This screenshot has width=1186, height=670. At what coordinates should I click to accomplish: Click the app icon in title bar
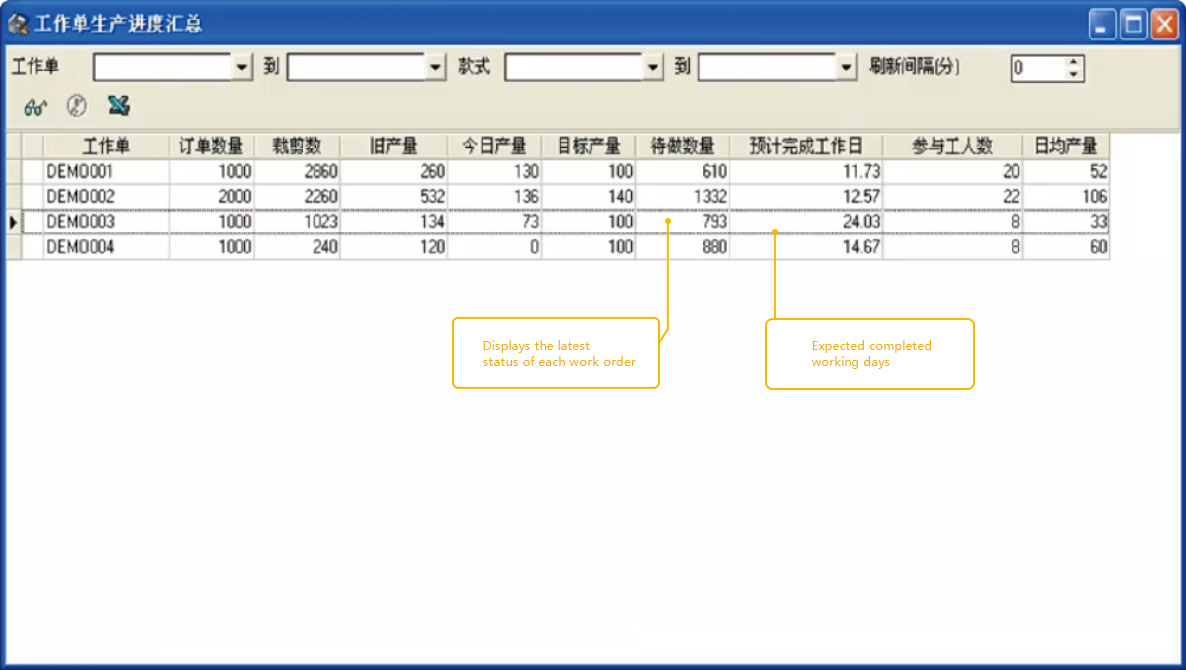(17, 23)
